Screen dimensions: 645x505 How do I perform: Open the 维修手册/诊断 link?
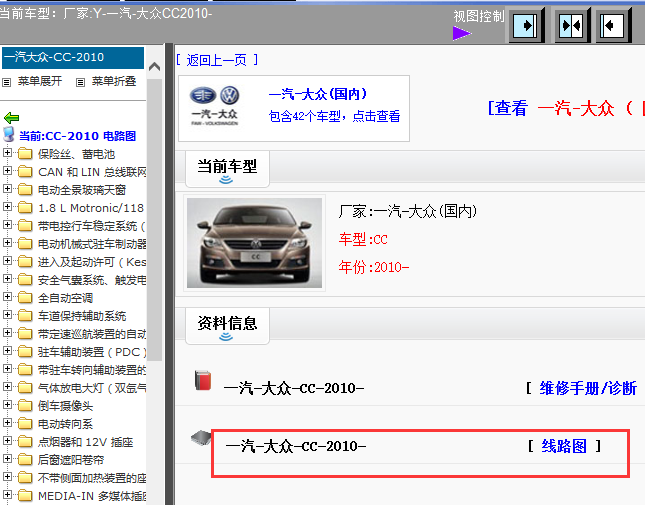(588, 388)
